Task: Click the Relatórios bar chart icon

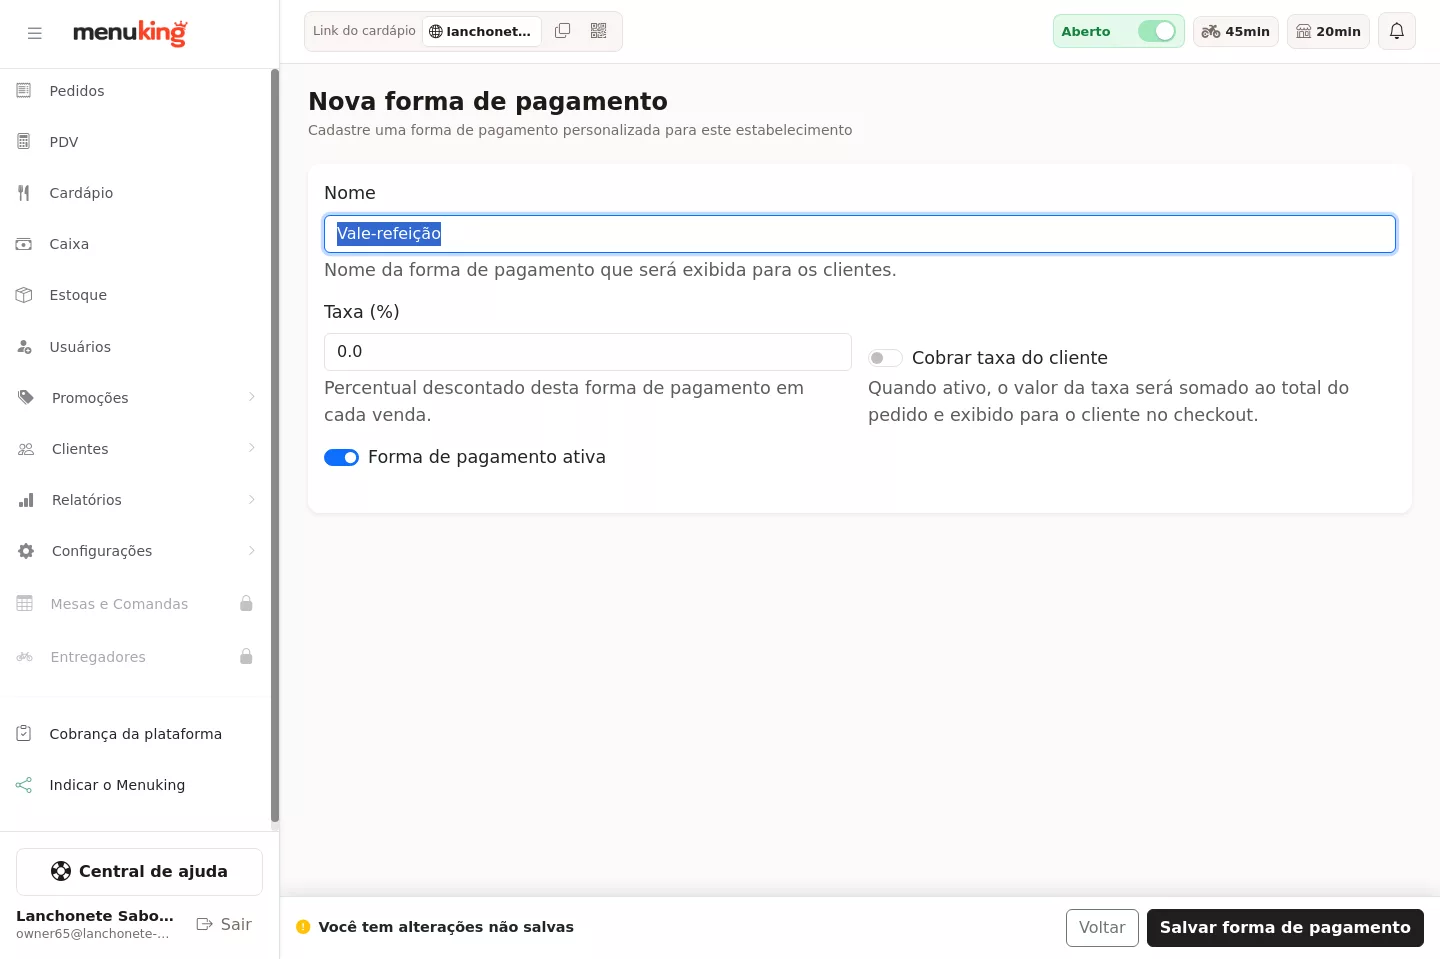Action: [26, 500]
